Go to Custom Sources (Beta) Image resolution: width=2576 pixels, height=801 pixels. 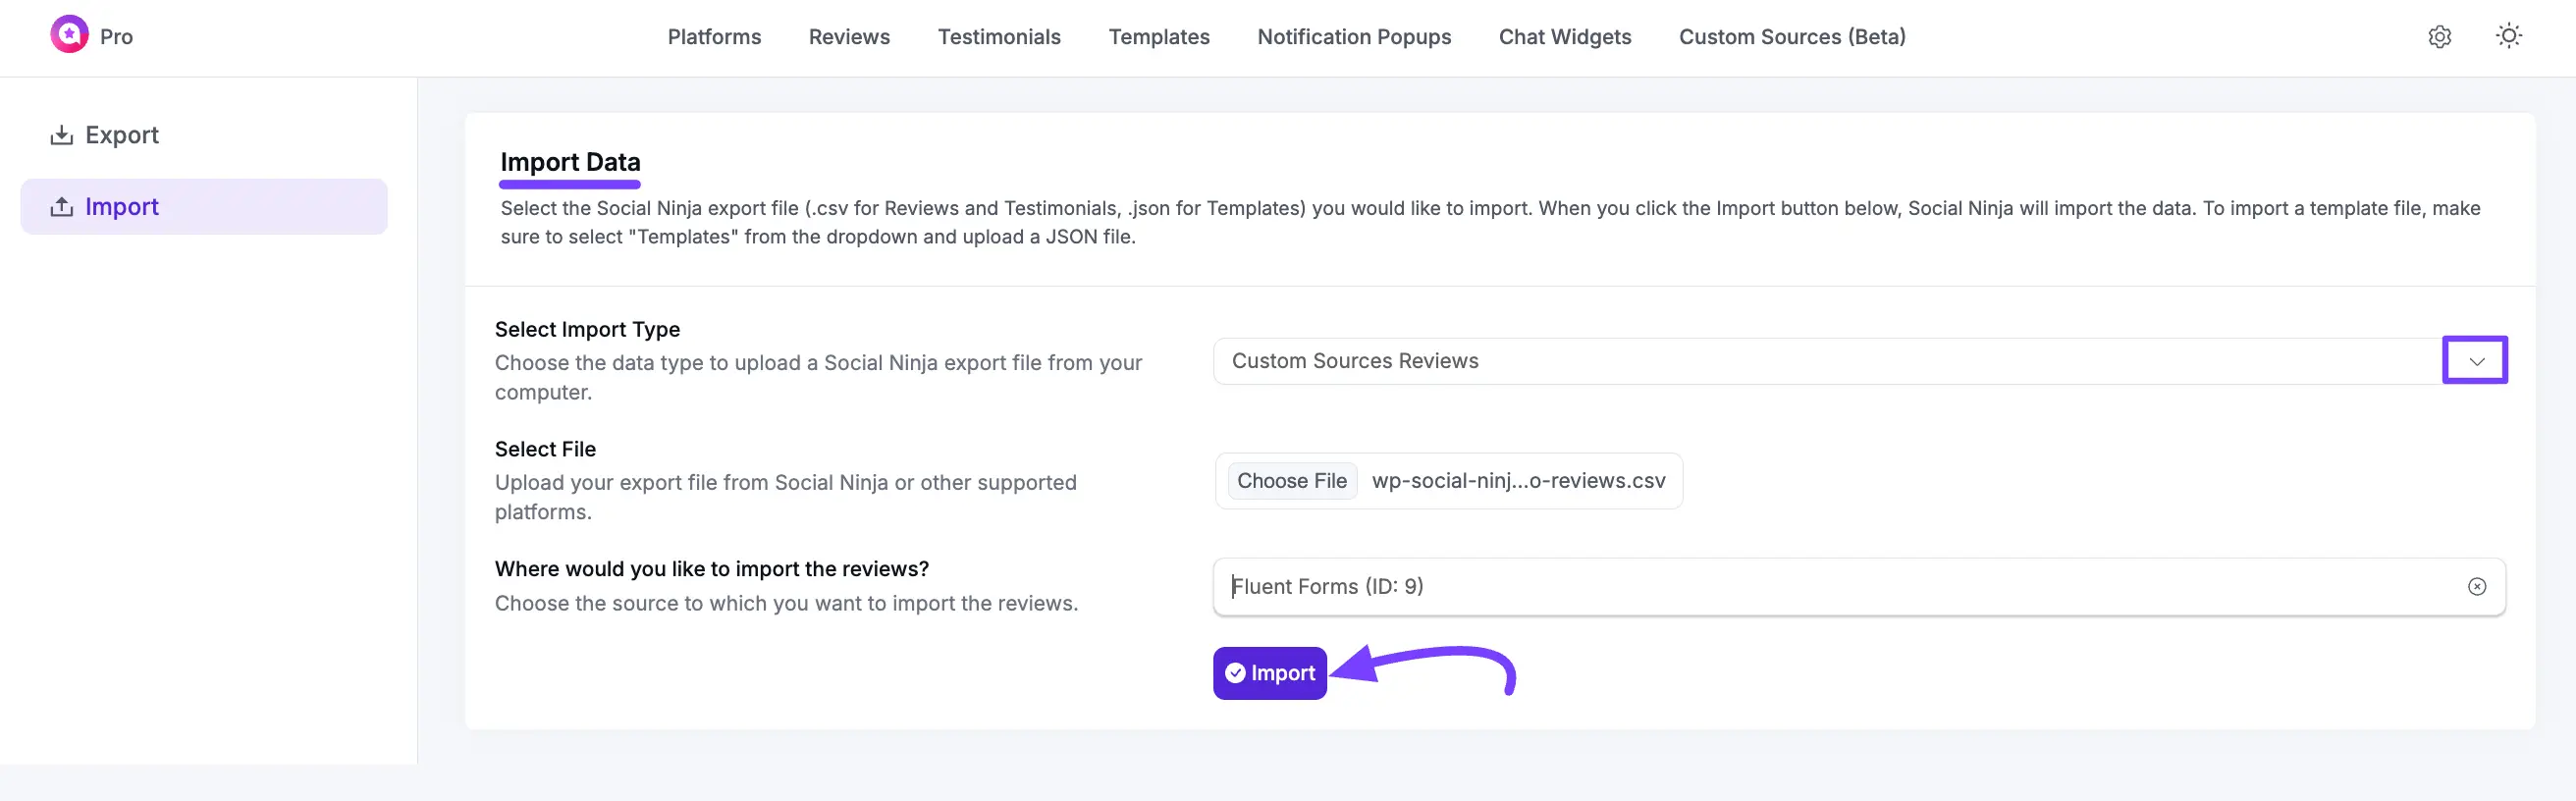tap(1792, 37)
